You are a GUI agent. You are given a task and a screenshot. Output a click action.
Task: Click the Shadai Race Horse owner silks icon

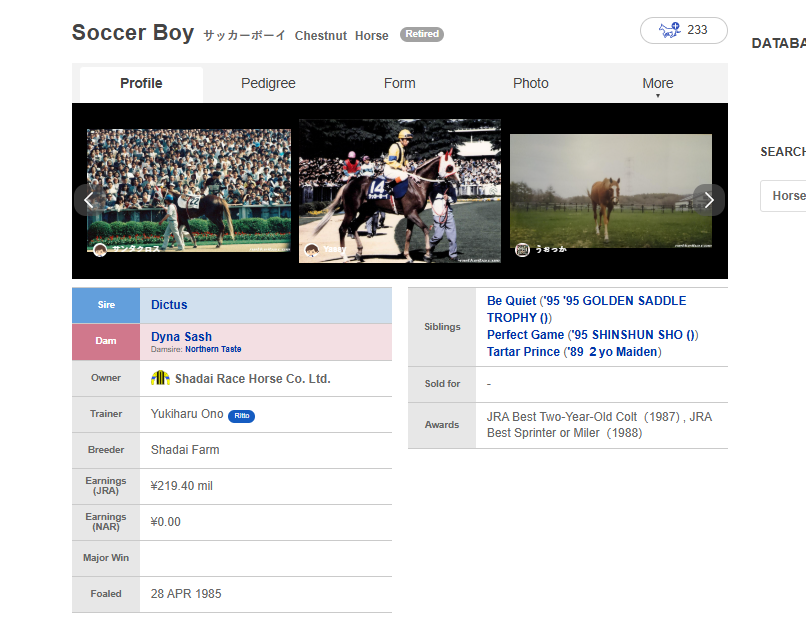click(x=160, y=378)
